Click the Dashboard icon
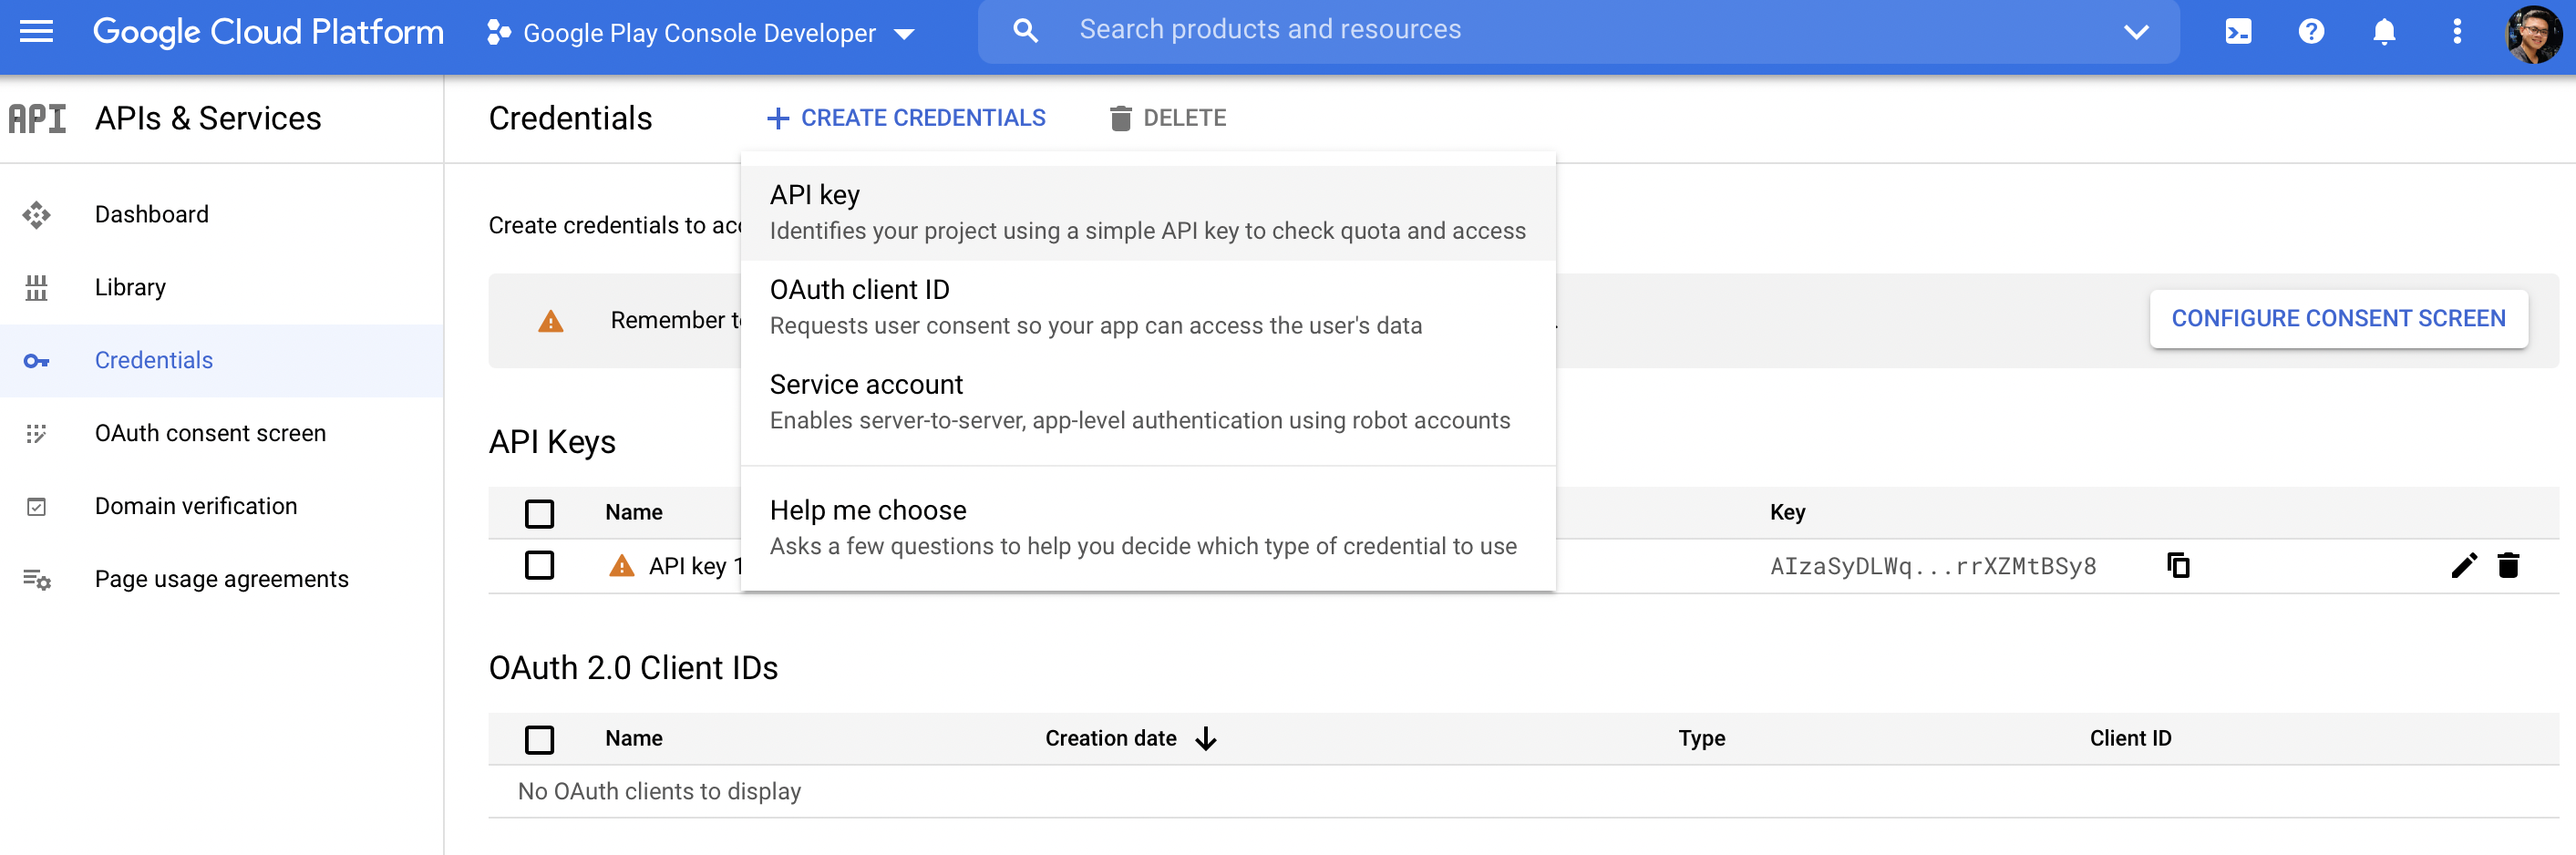 coord(37,214)
